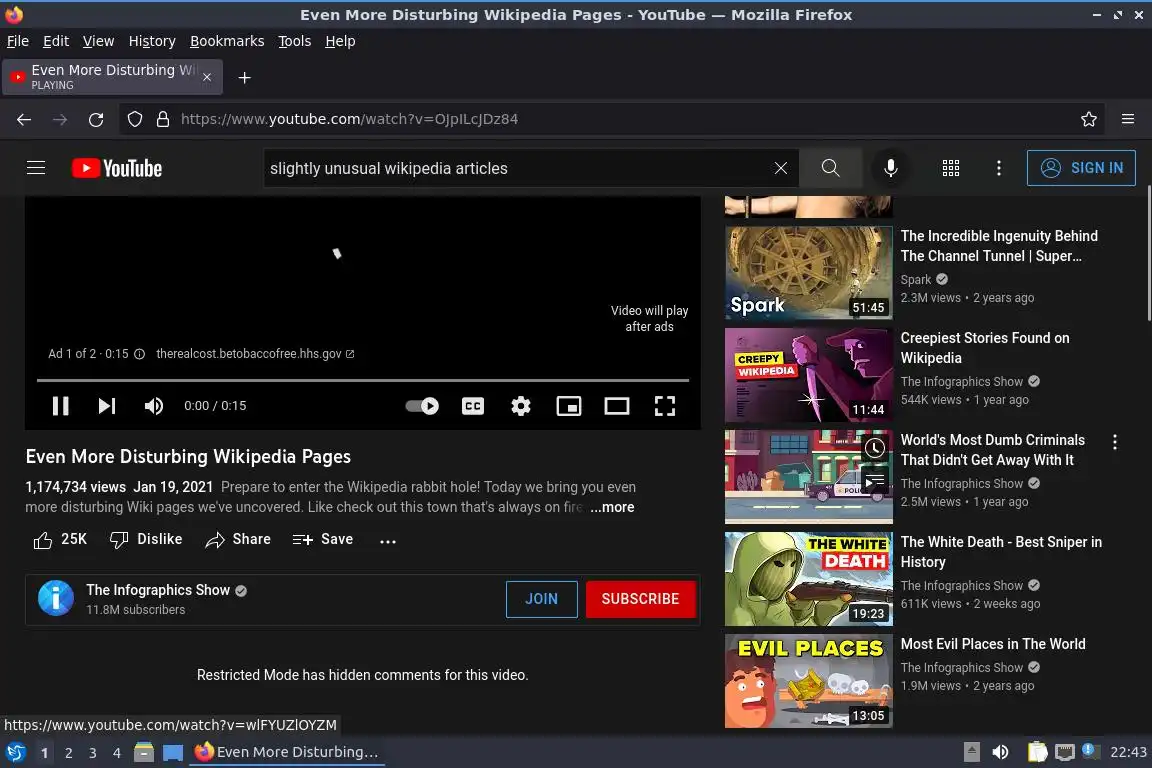Go back with browser back arrow

[x=24, y=119]
